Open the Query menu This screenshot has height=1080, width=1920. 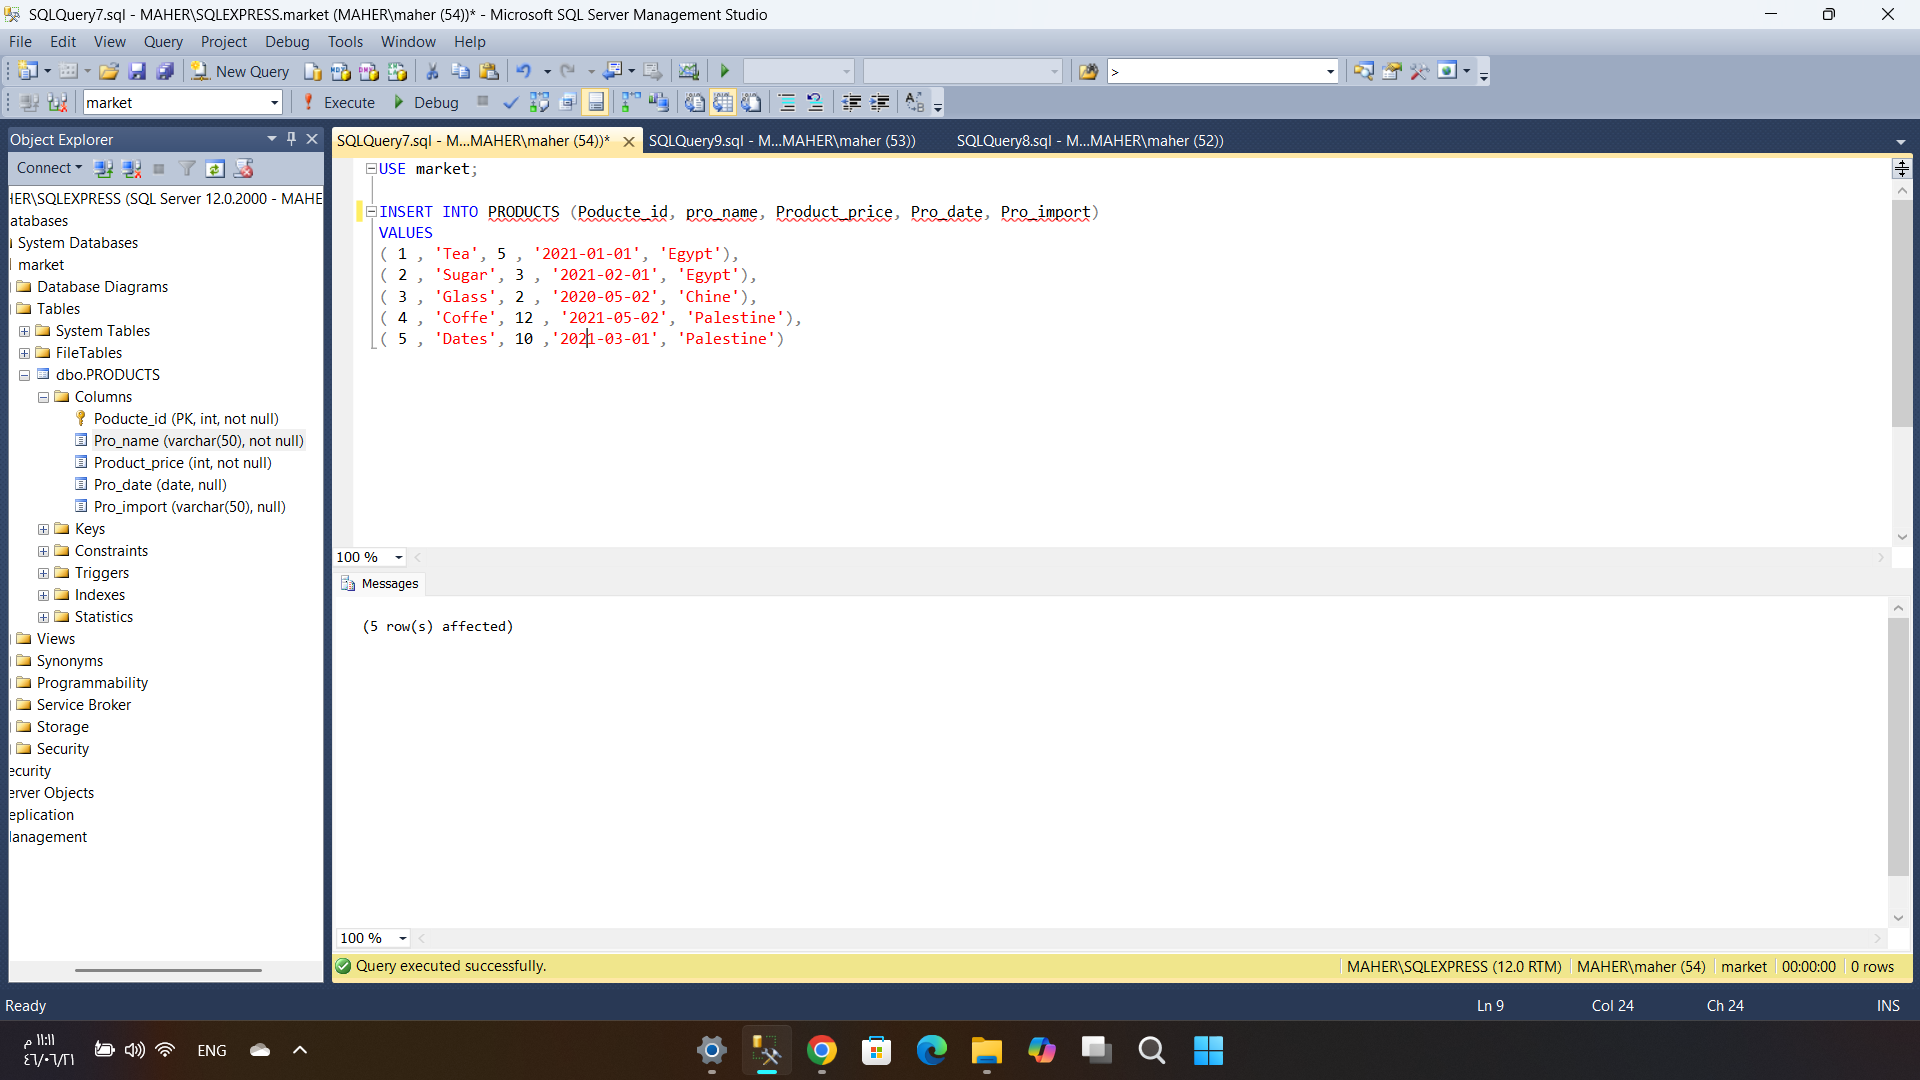[163, 41]
